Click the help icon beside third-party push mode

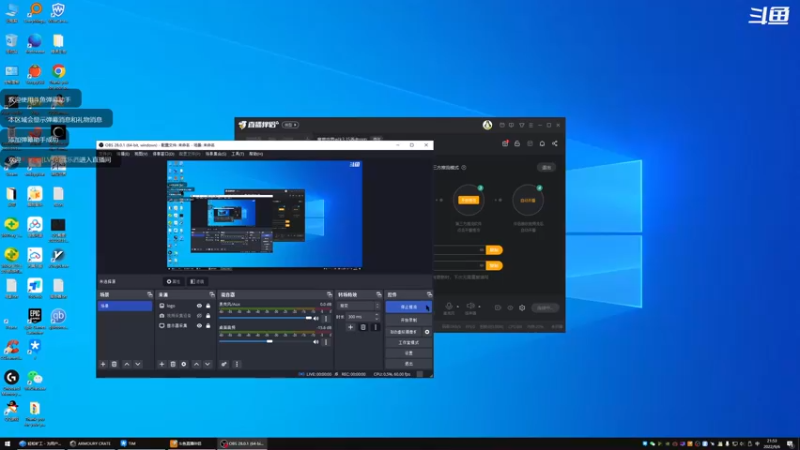[x=464, y=167]
